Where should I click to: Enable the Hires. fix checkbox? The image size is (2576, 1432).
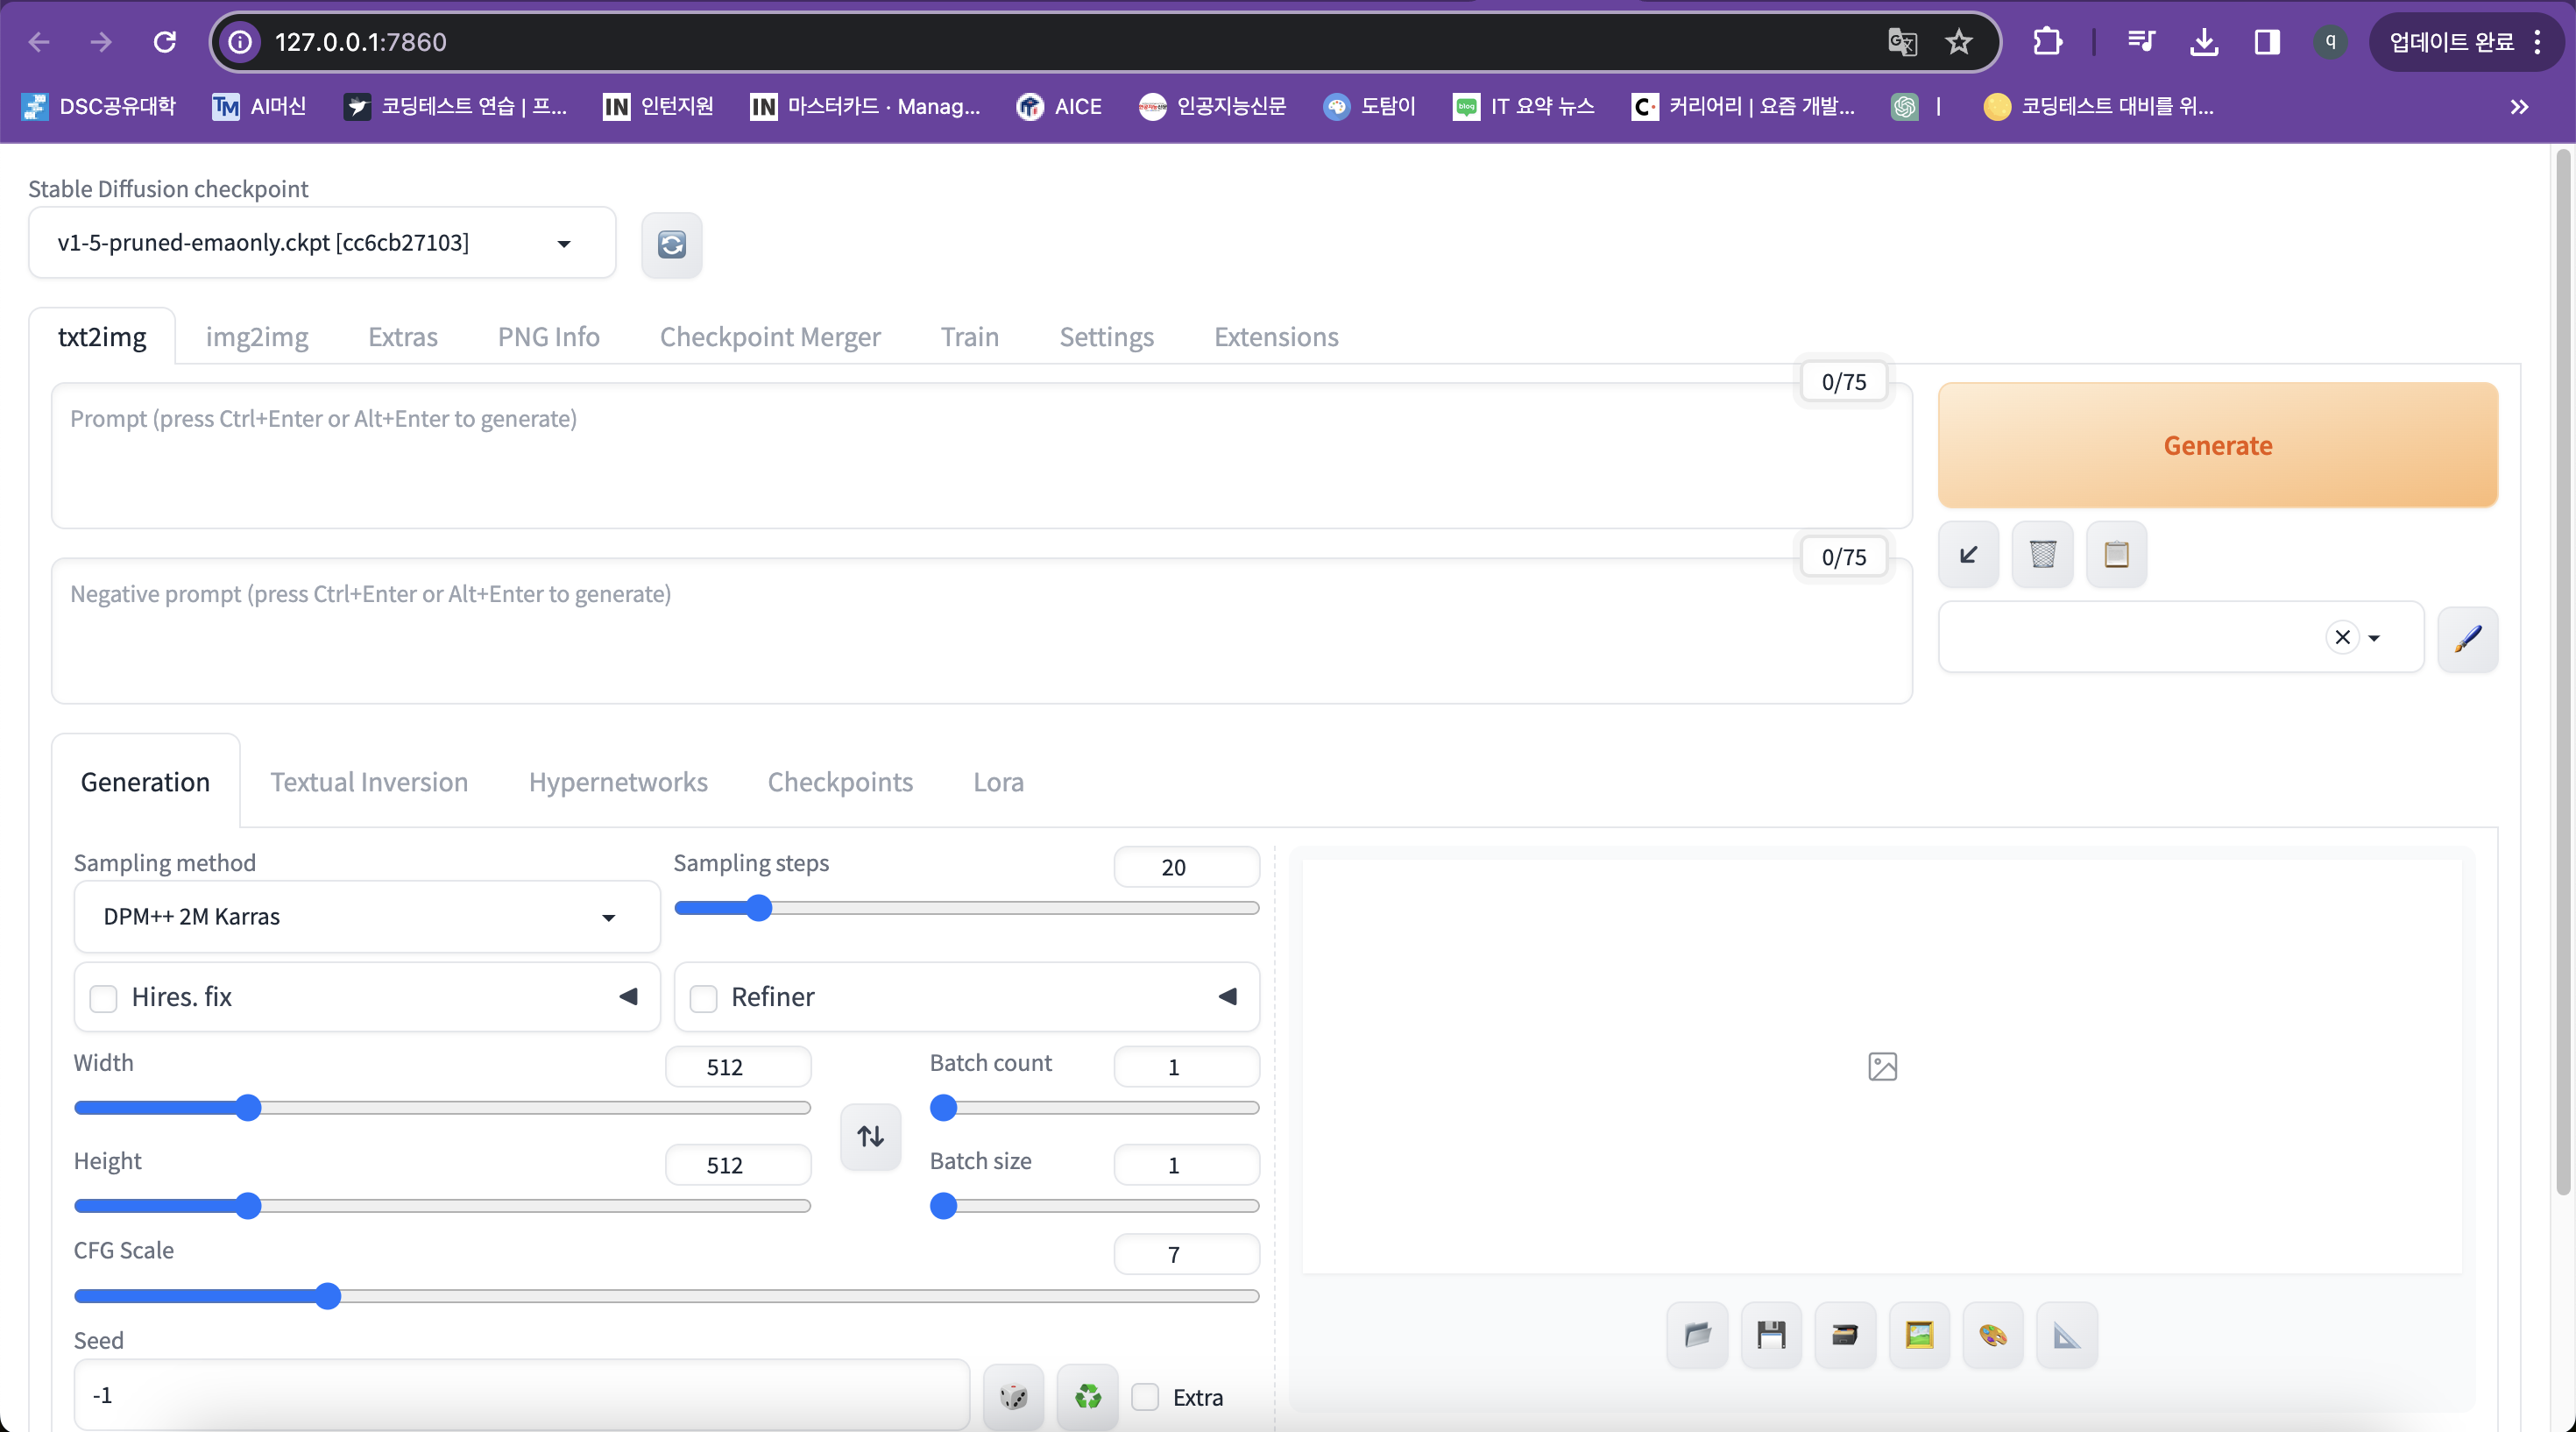pyautogui.click(x=104, y=998)
